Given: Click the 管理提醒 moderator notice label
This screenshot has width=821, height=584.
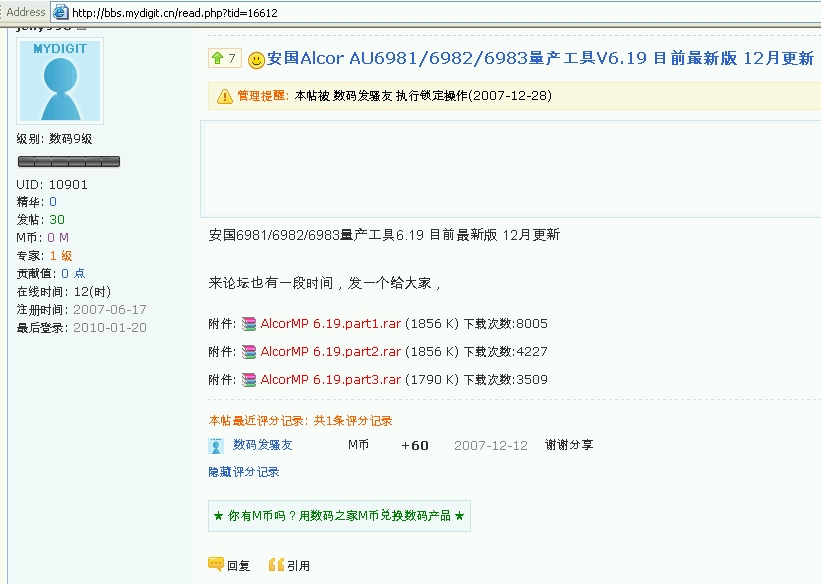Looking at the screenshot, I should [x=263, y=95].
